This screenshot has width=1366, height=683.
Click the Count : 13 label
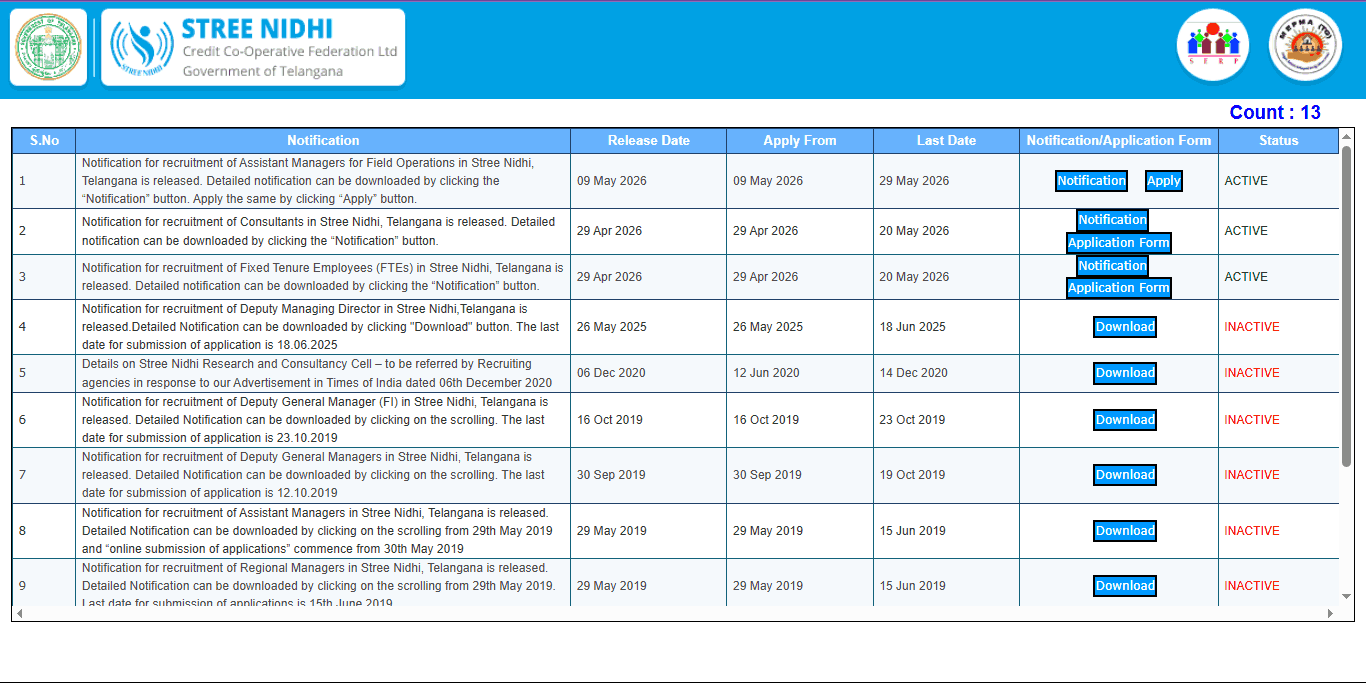coord(1275,113)
